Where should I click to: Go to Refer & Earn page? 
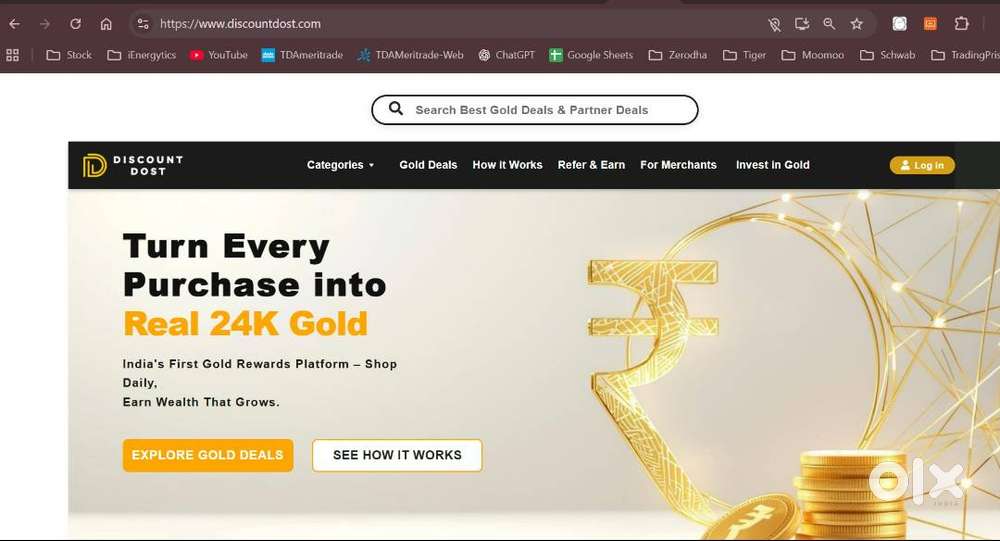click(x=591, y=165)
